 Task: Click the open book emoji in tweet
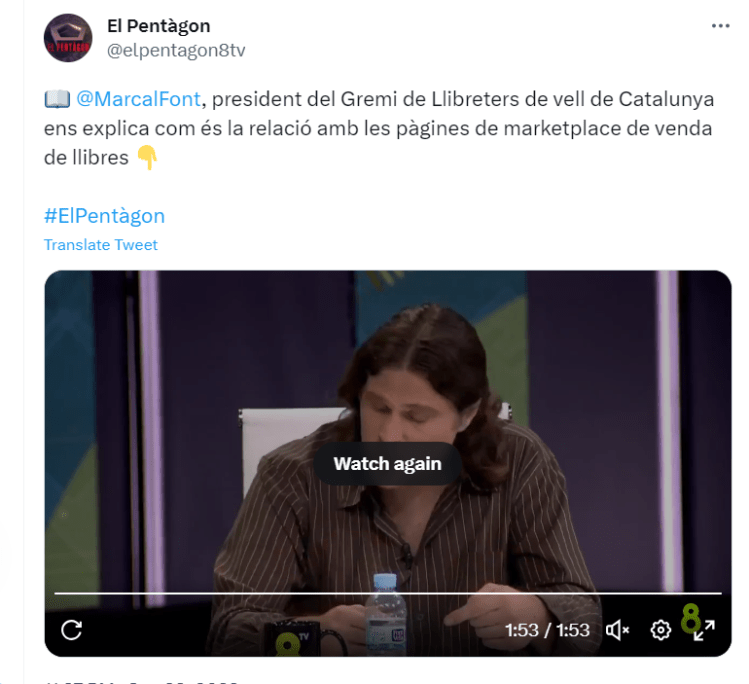tap(57, 99)
